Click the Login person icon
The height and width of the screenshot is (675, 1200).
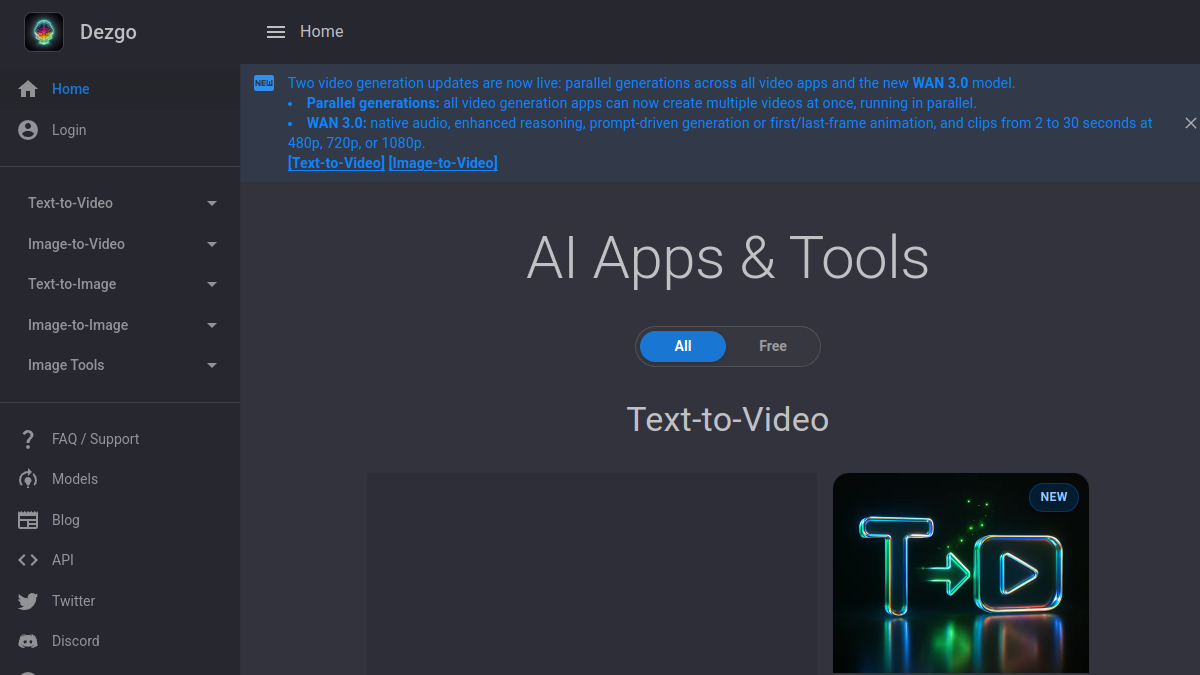click(x=28, y=130)
